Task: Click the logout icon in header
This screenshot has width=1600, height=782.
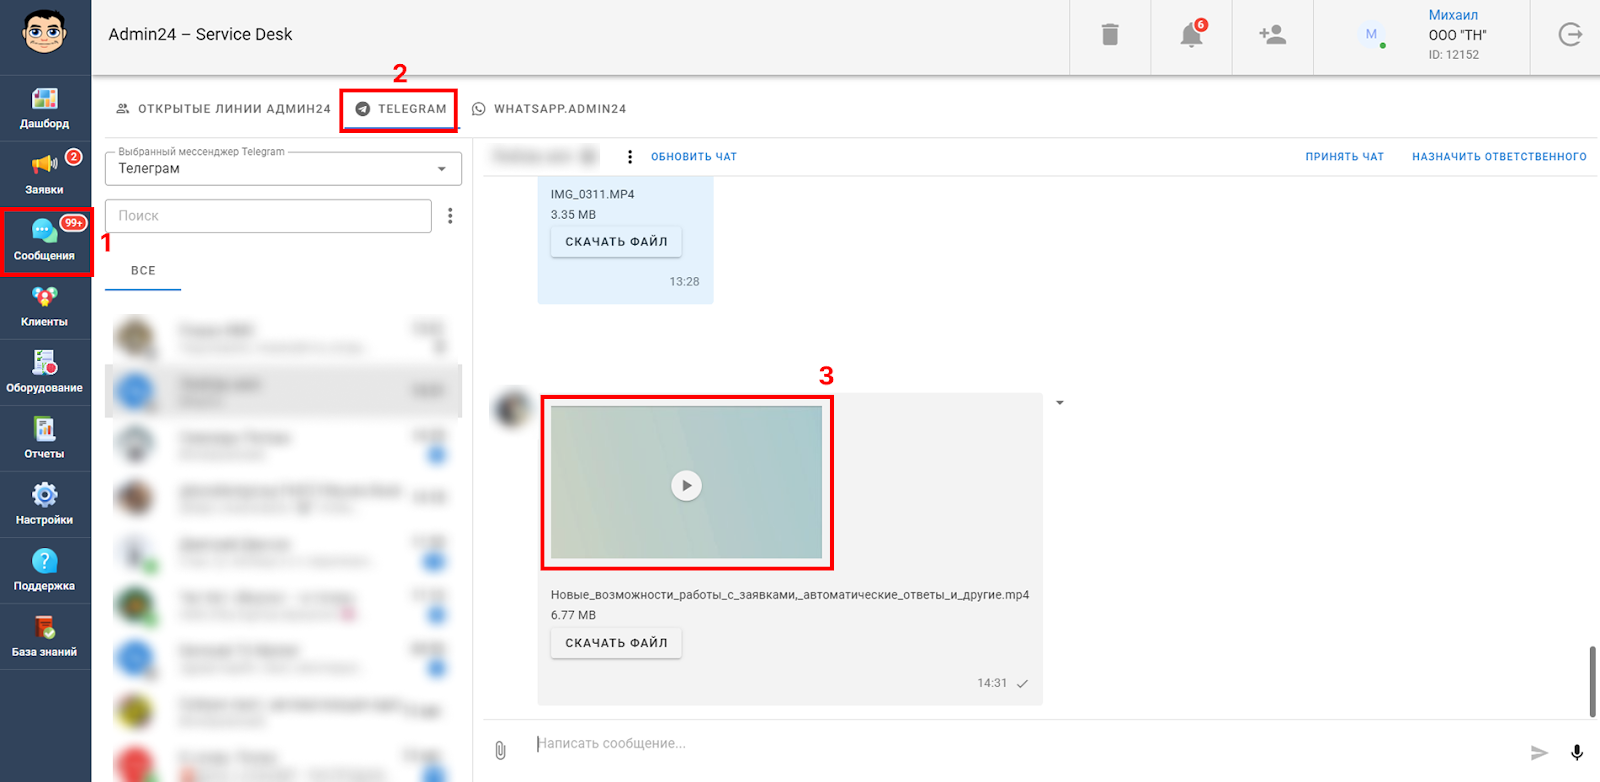Action: 1570,35
